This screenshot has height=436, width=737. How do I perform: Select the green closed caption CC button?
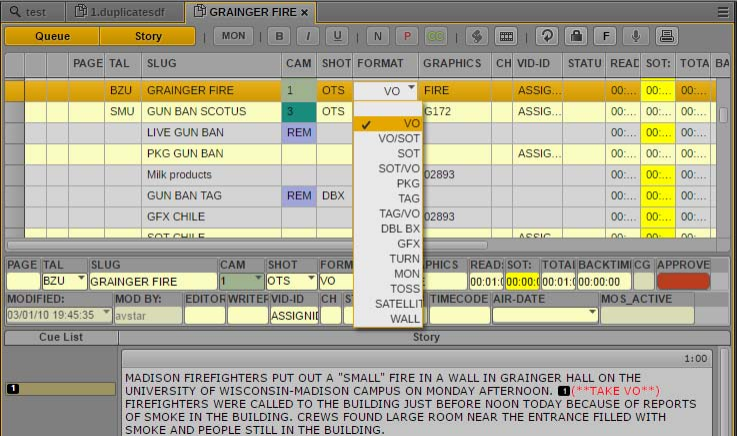[436, 36]
